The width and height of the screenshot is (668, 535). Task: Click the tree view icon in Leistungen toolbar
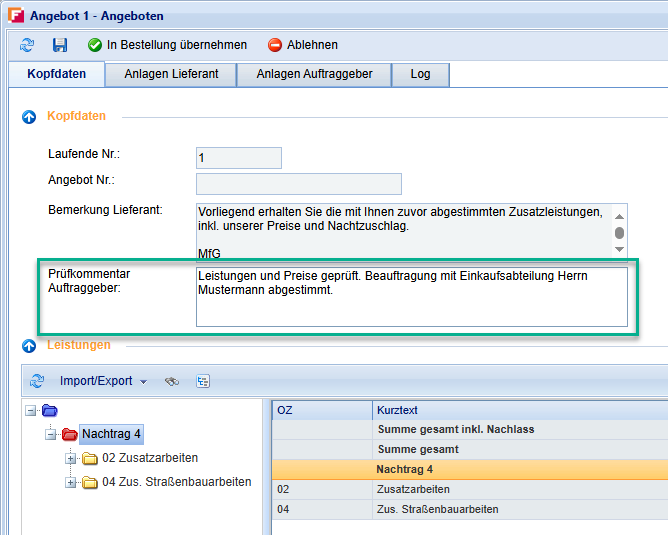pos(203,381)
